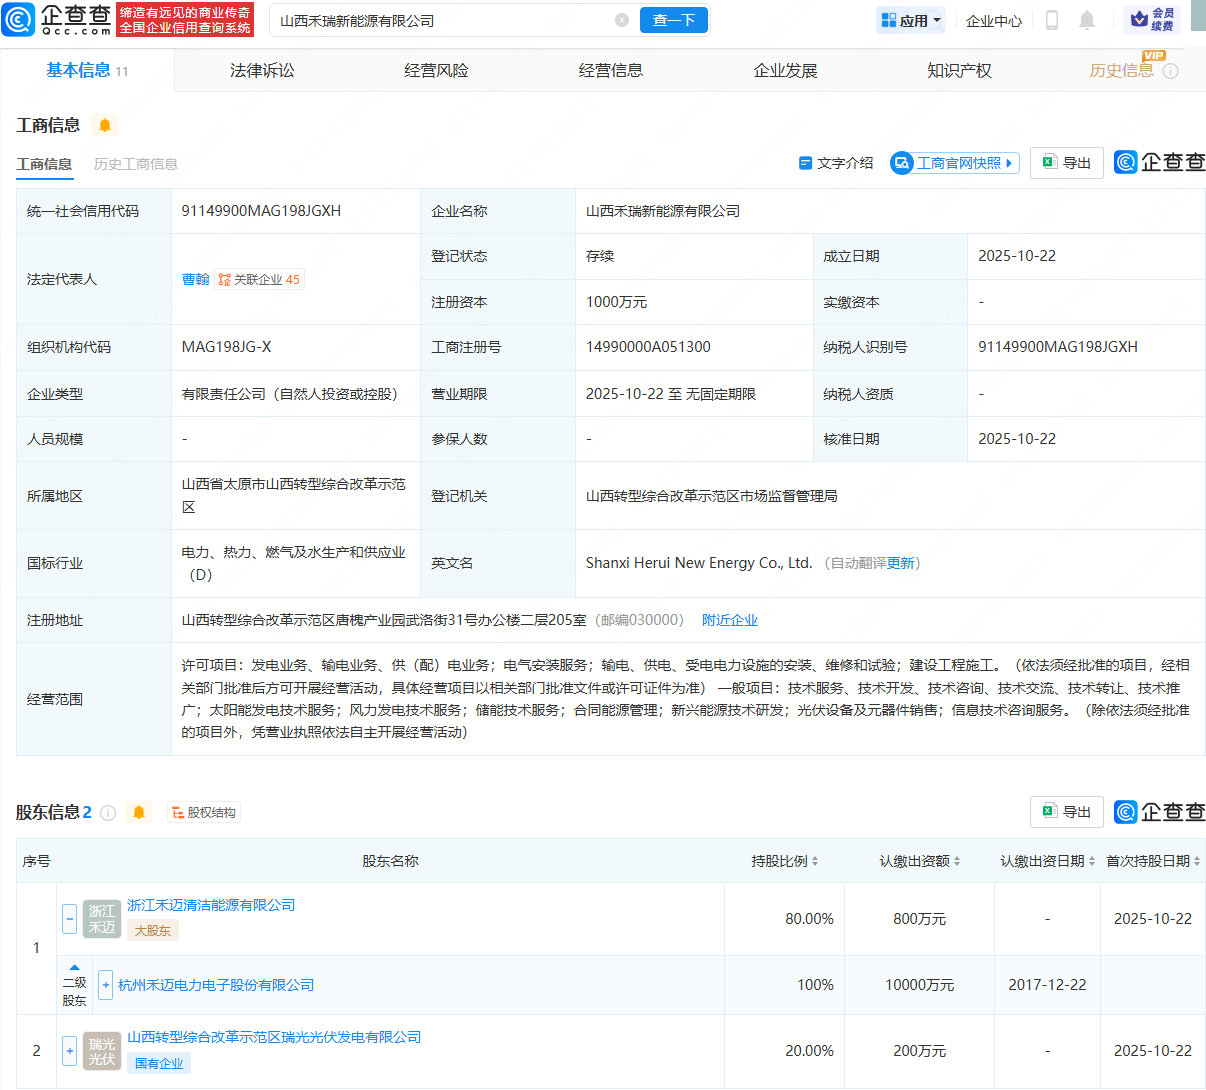This screenshot has height=1090, width=1206.
Task: Open the 应用 dropdown menu
Action: click(x=910, y=20)
